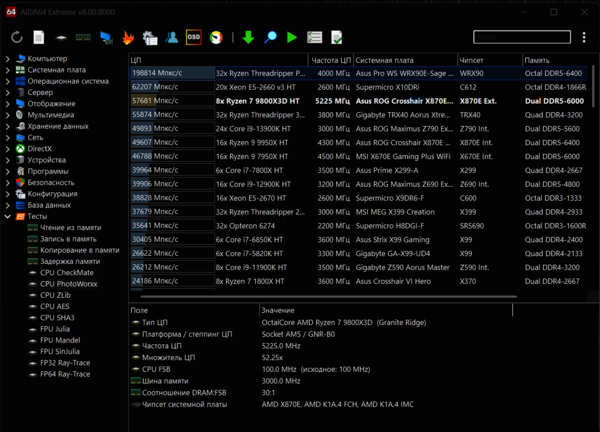This screenshot has width=600, height=432.
Task: Open the results list toolbar icon
Action: (x=315, y=37)
